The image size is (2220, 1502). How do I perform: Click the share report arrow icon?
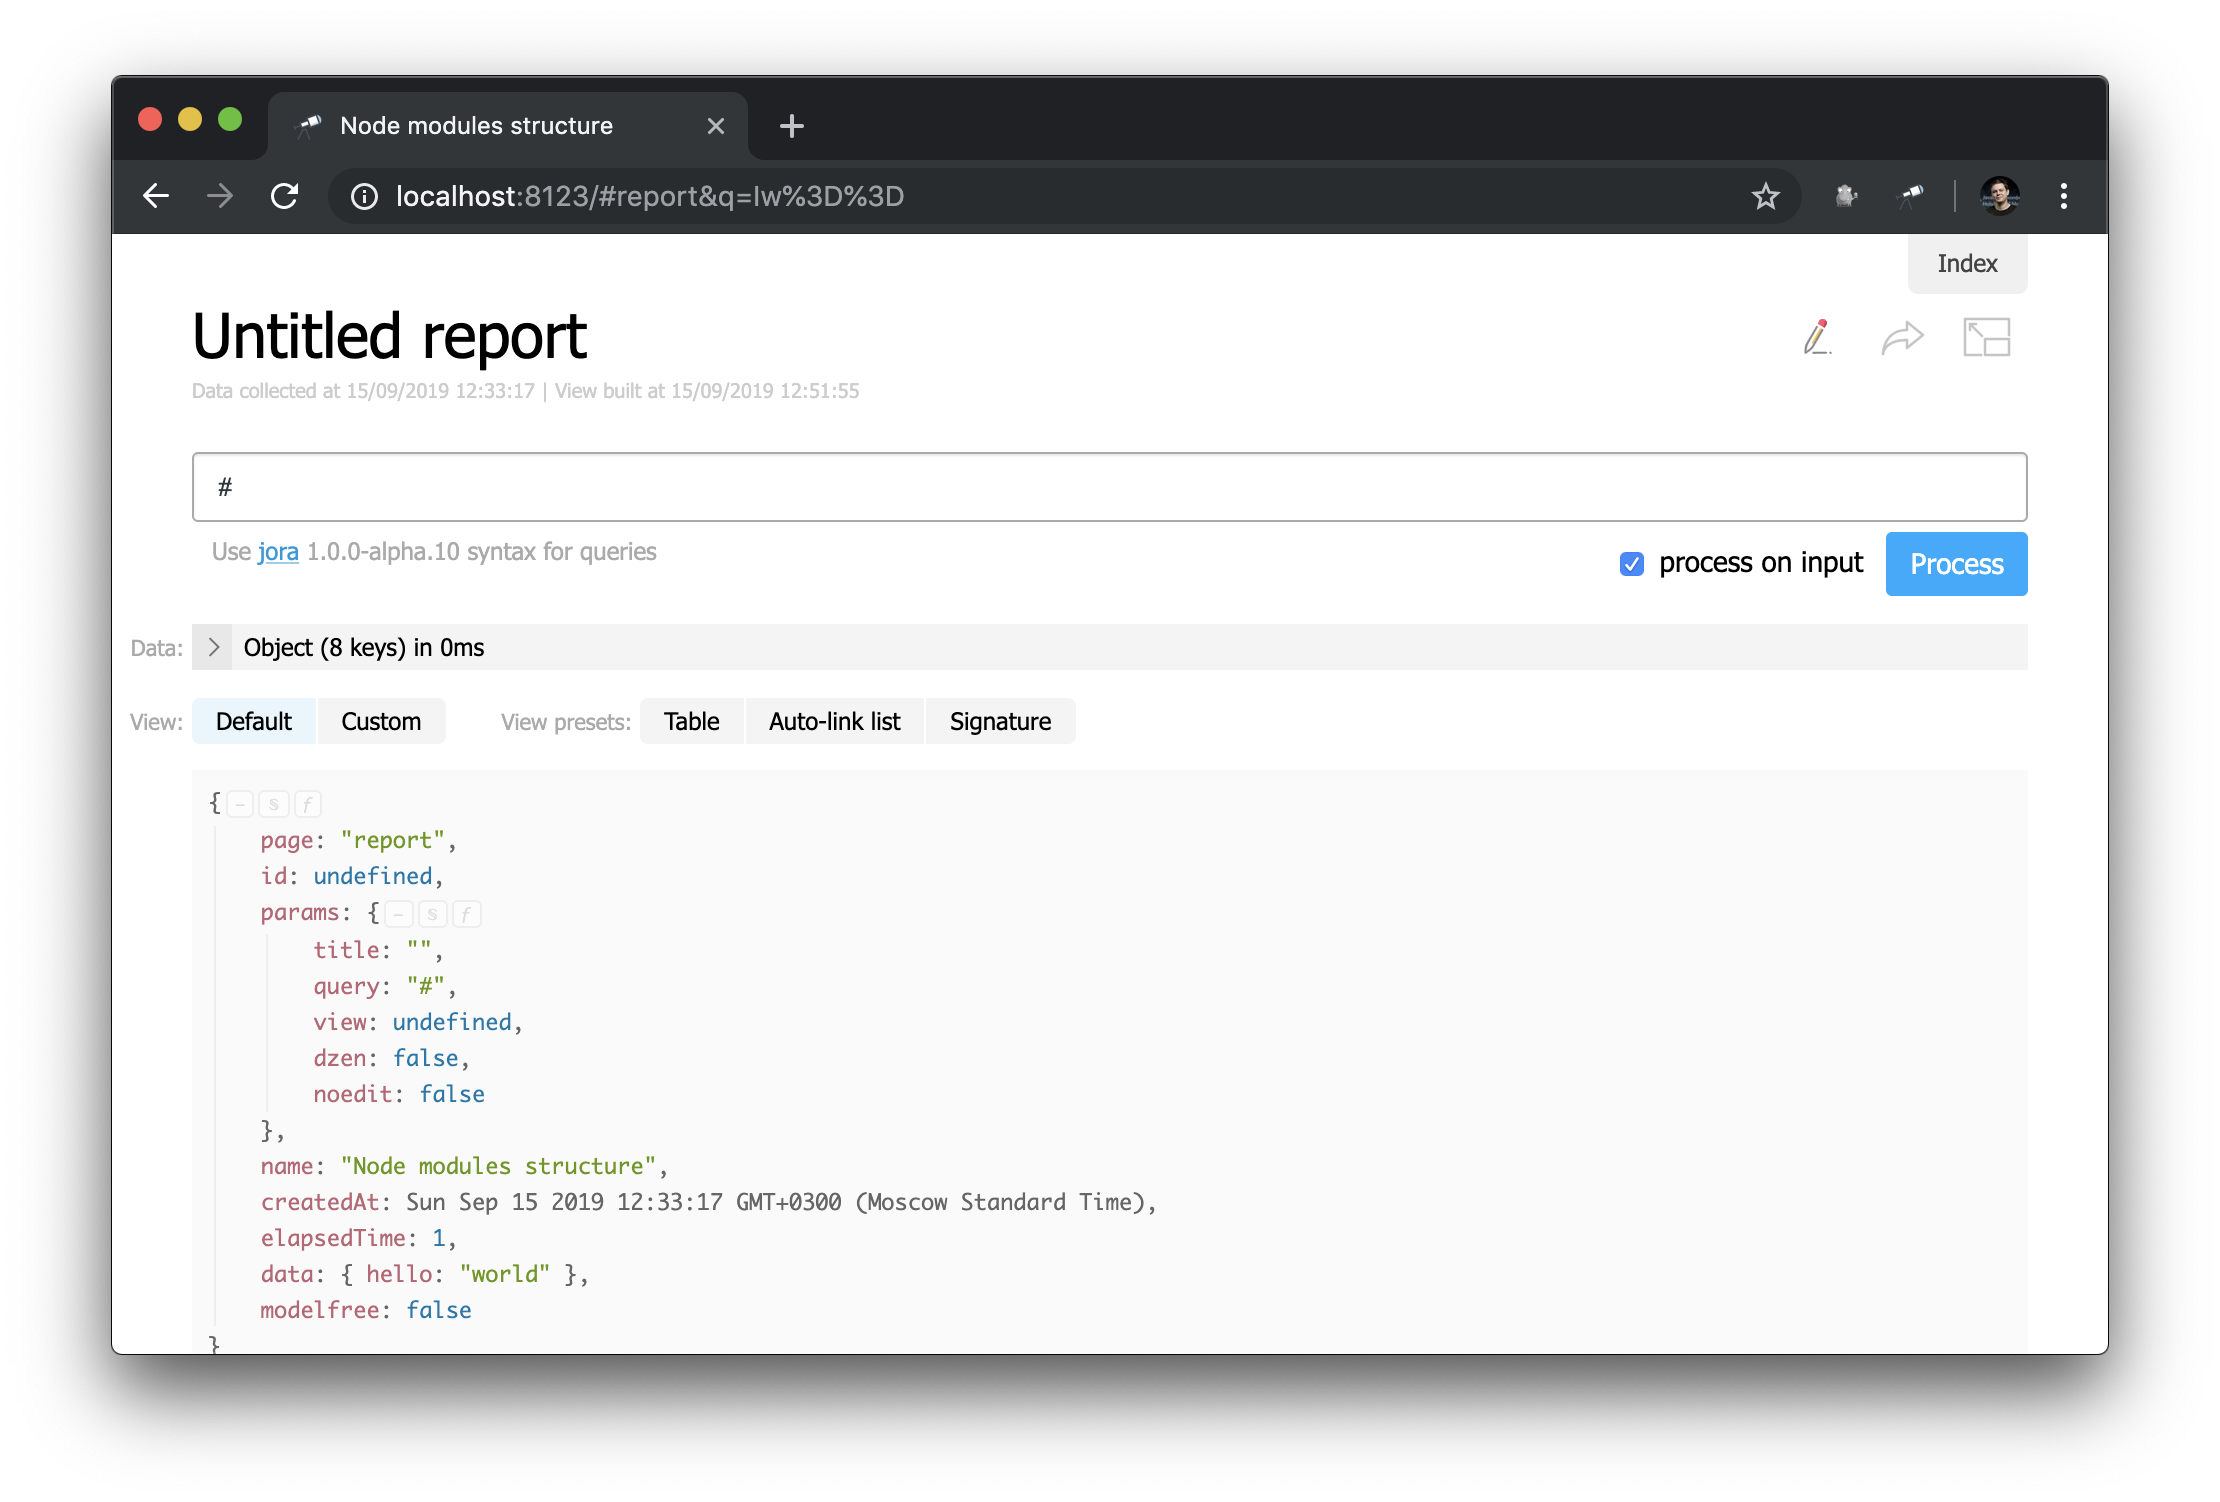tap(1901, 338)
